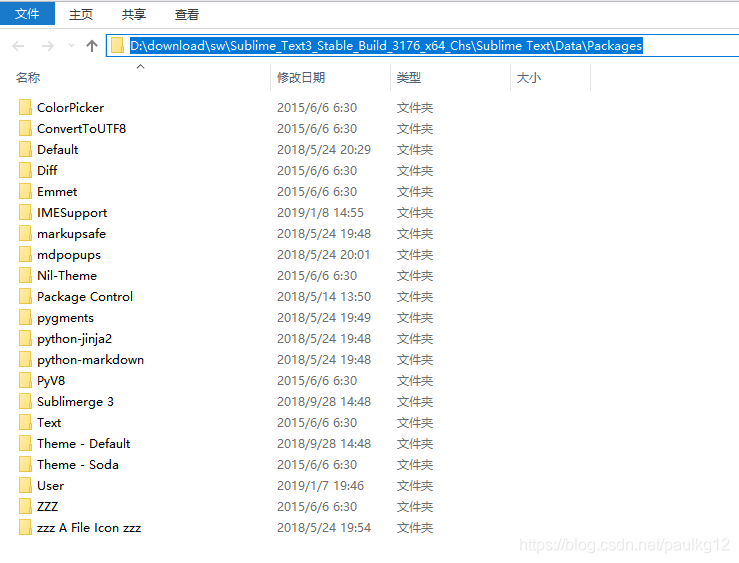739x563 pixels.
Task: Click date 2019/1/7 19:46 of User
Action: pyautogui.click(x=320, y=486)
